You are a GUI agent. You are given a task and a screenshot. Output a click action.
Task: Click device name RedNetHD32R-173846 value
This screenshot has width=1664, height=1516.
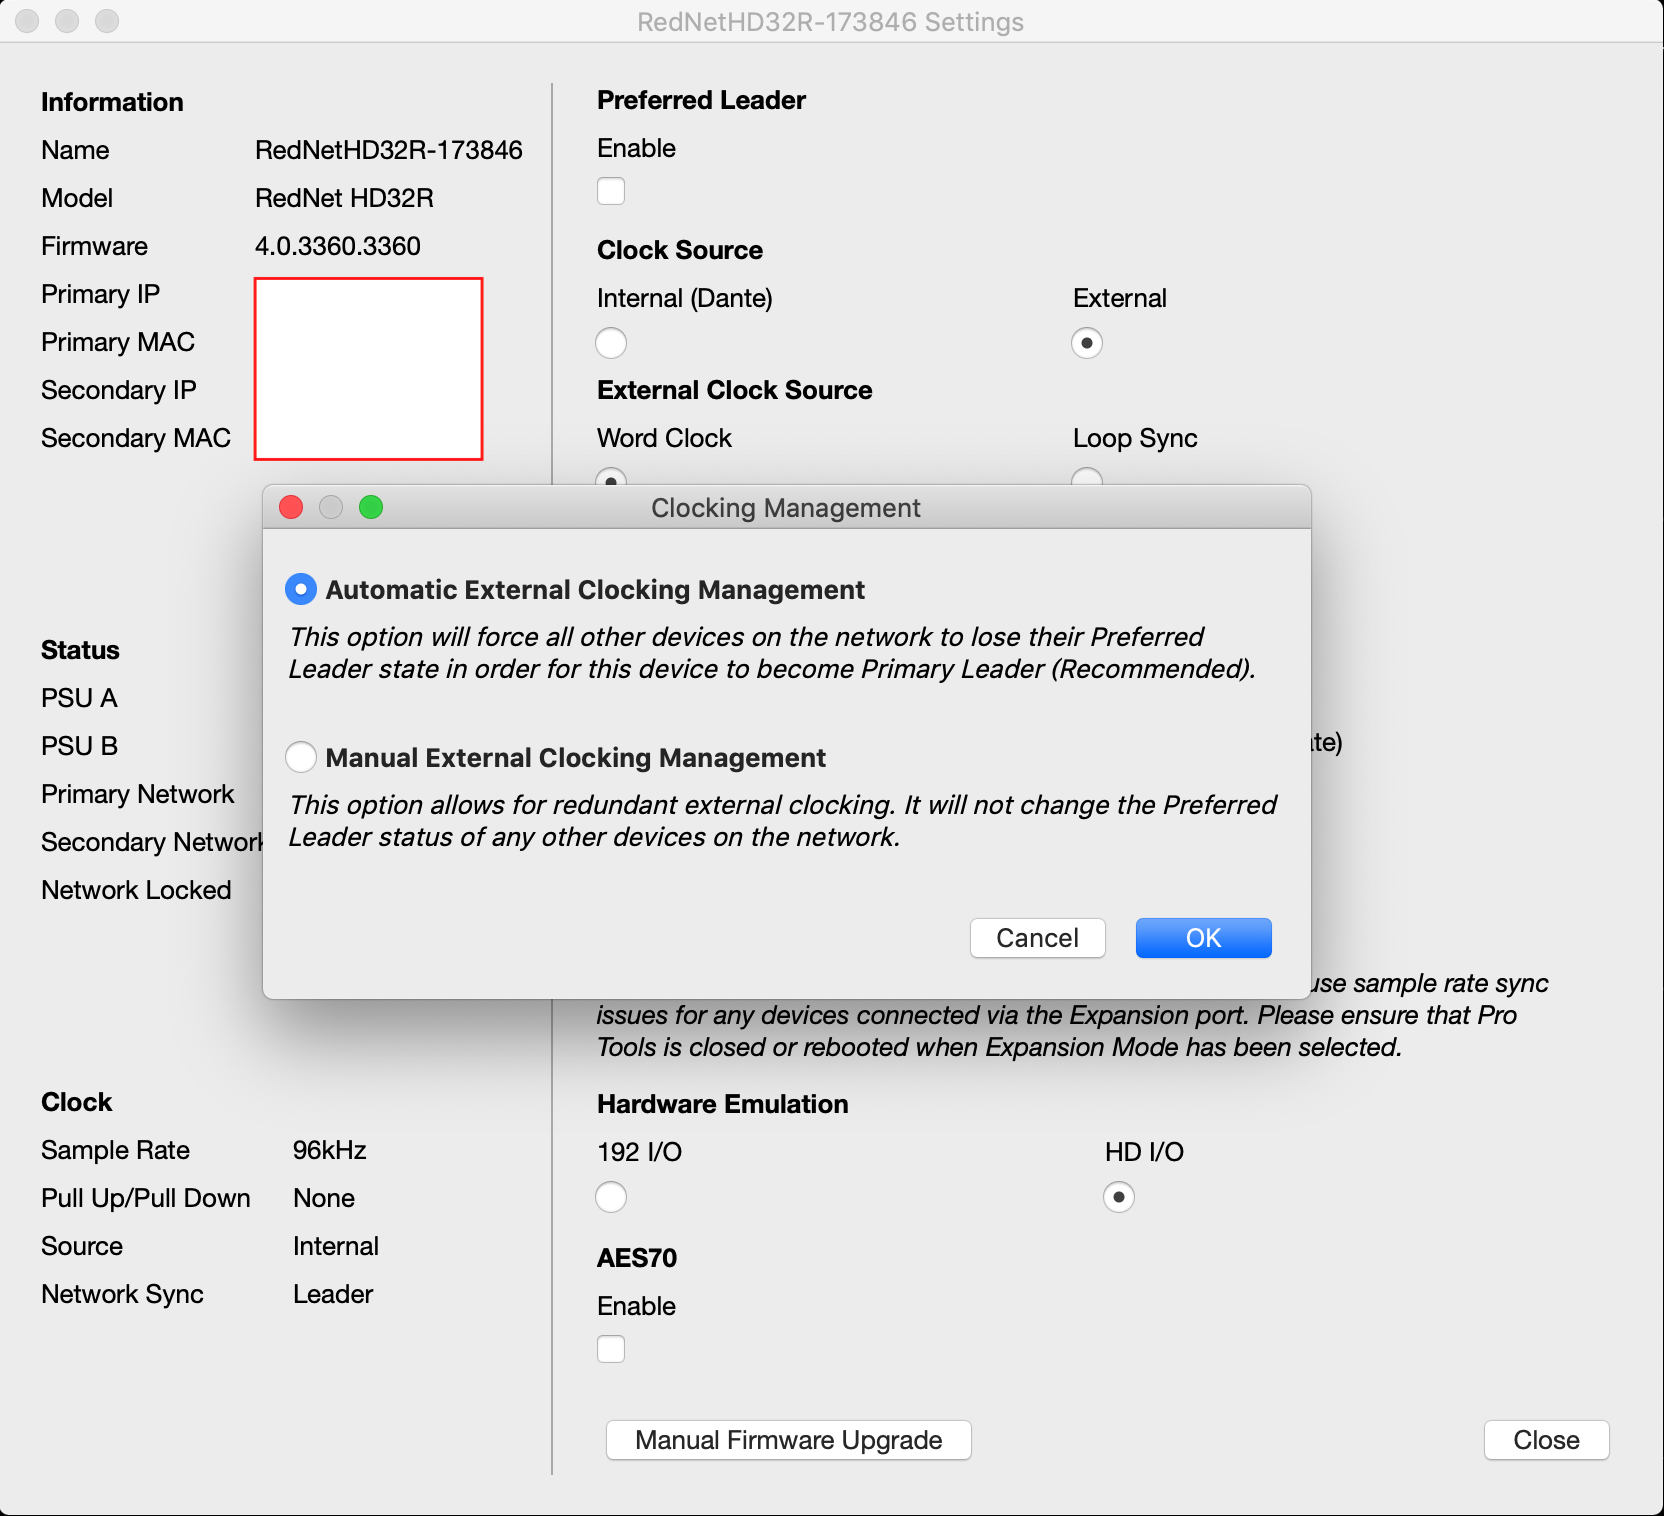[389, 150]
